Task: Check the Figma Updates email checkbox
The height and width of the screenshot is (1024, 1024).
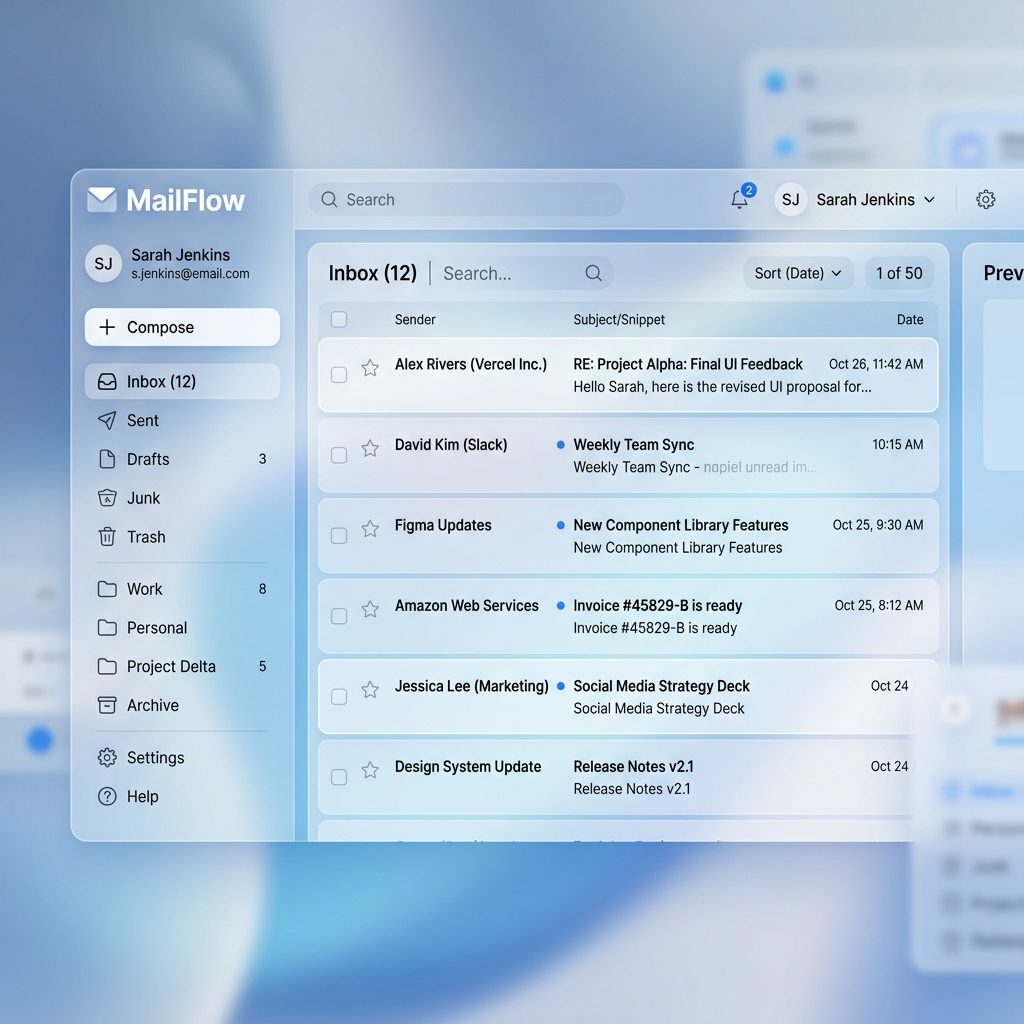Action: (x=339, y=536)
